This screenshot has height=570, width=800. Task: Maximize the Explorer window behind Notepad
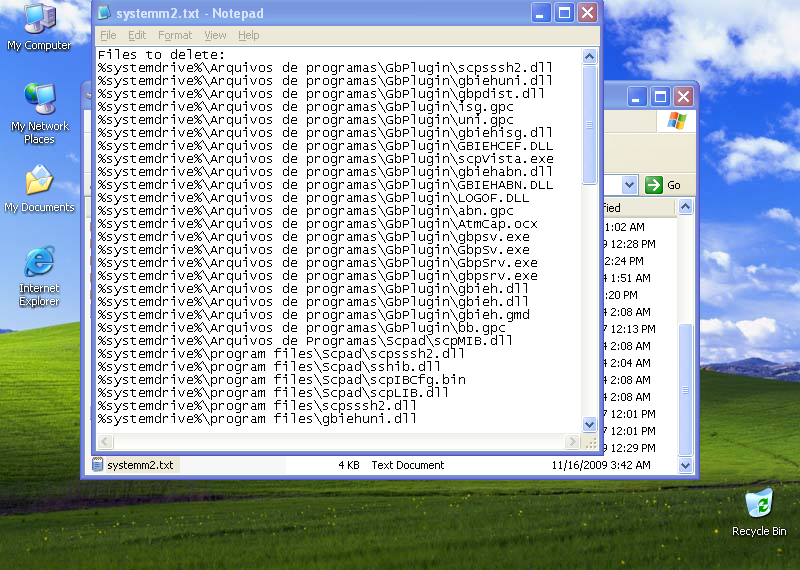660,96
